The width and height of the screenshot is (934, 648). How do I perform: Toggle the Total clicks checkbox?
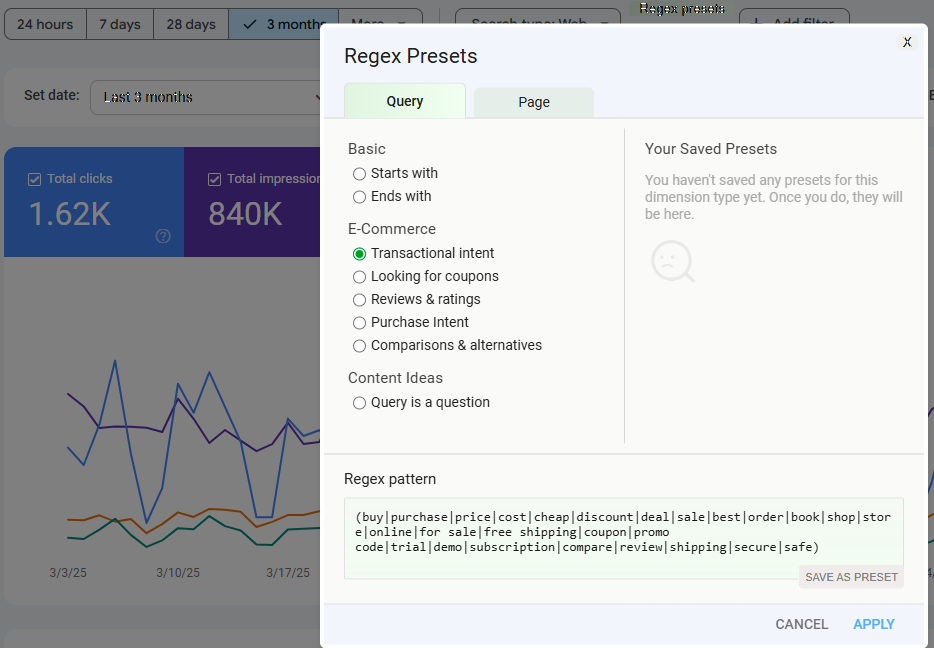[35, 179]
